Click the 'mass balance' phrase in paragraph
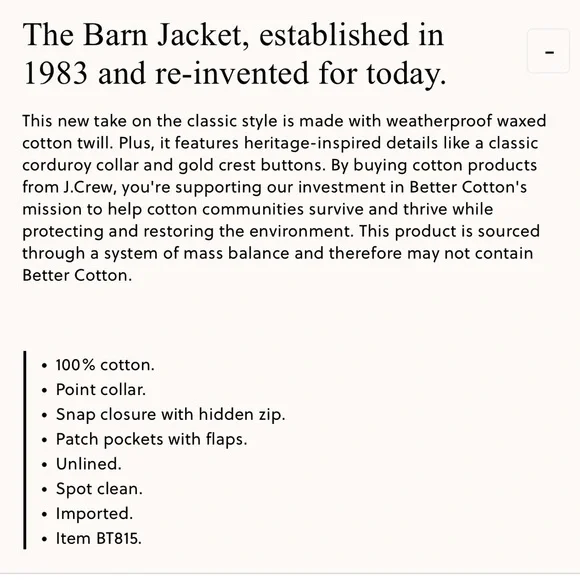580x580 pixels. coord(236,253)
